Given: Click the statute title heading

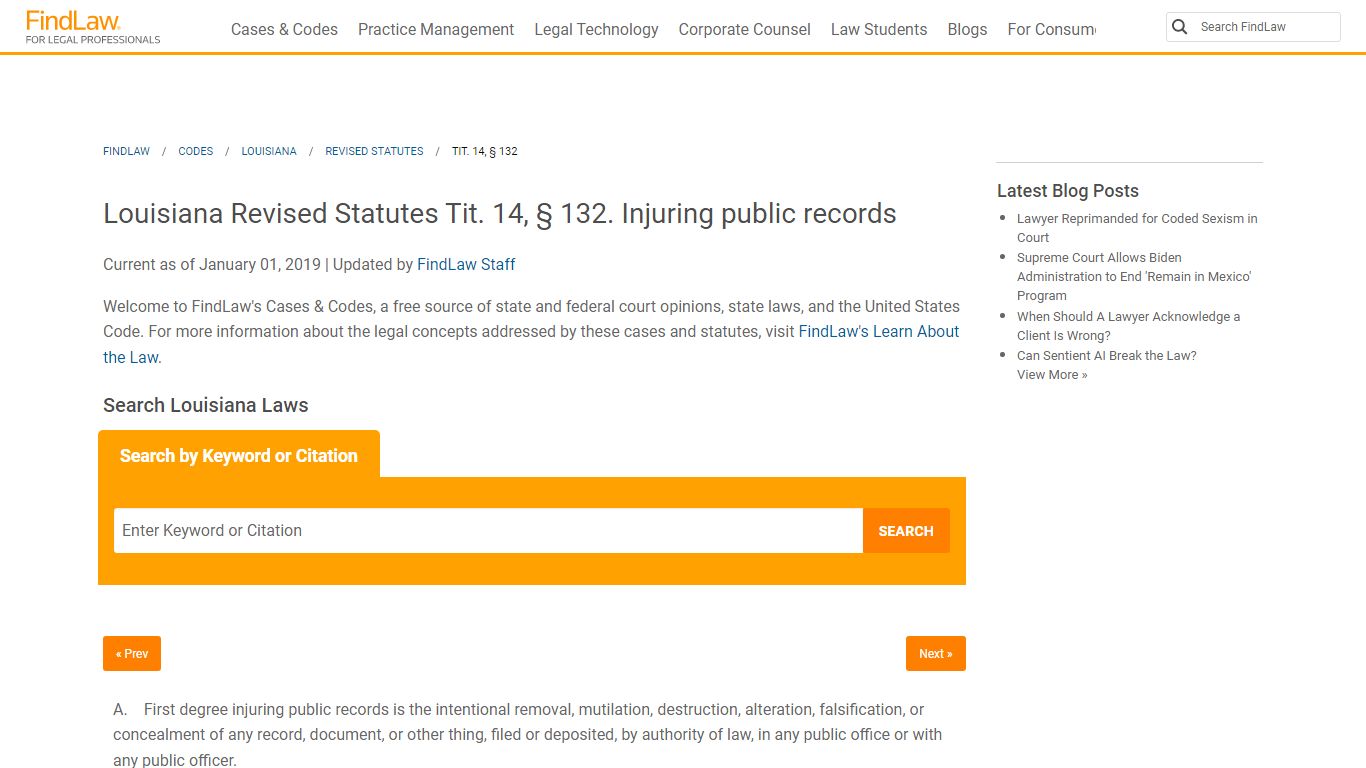Looking at the screenshot, I should tap(500, 214).
